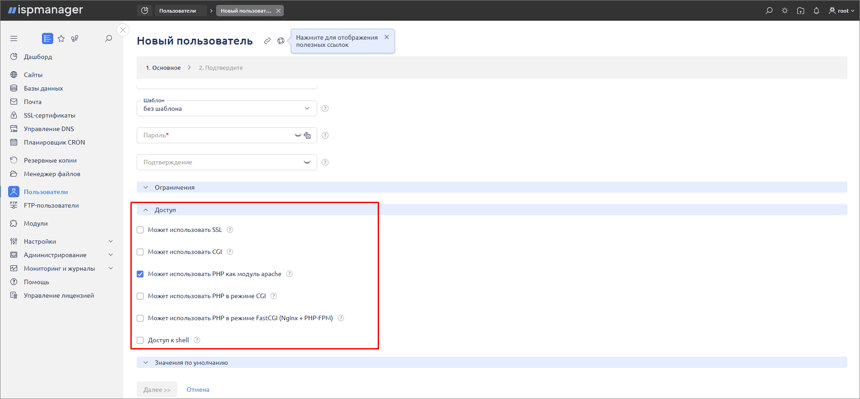Show favorites star menu in sidebar

coord(61,38)
